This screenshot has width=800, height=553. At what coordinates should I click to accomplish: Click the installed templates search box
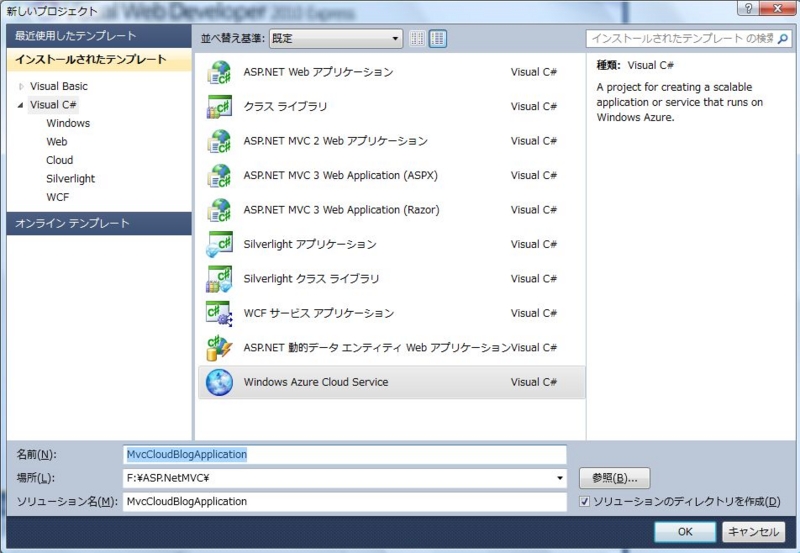coord(689,39)
